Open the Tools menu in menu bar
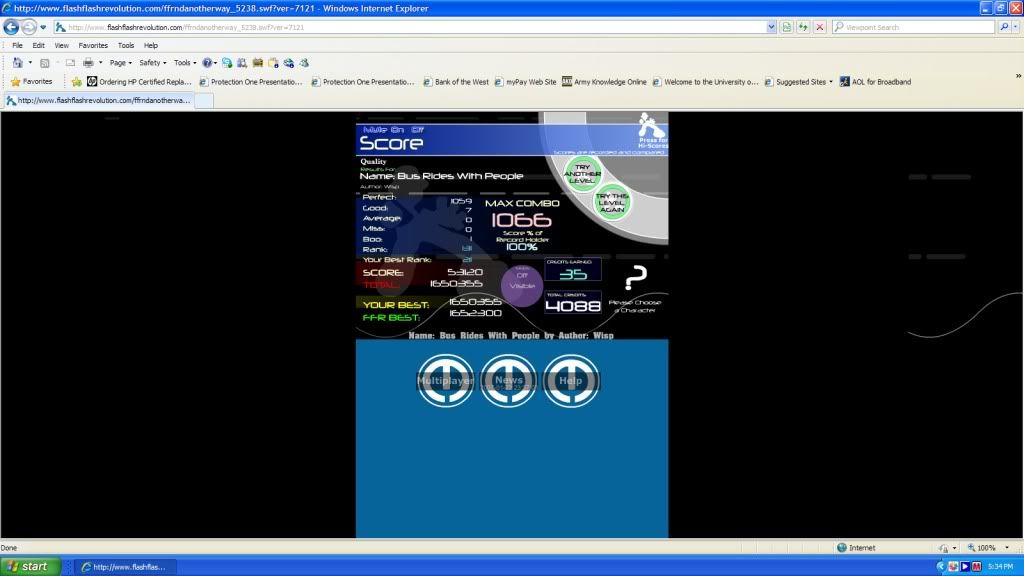Image resolution: width=1024 pixels, height=576 pixels. [126, 45]
